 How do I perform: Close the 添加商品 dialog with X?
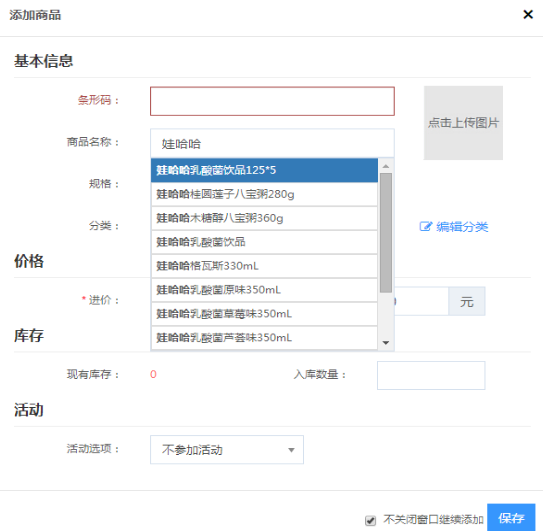[528, 15]
